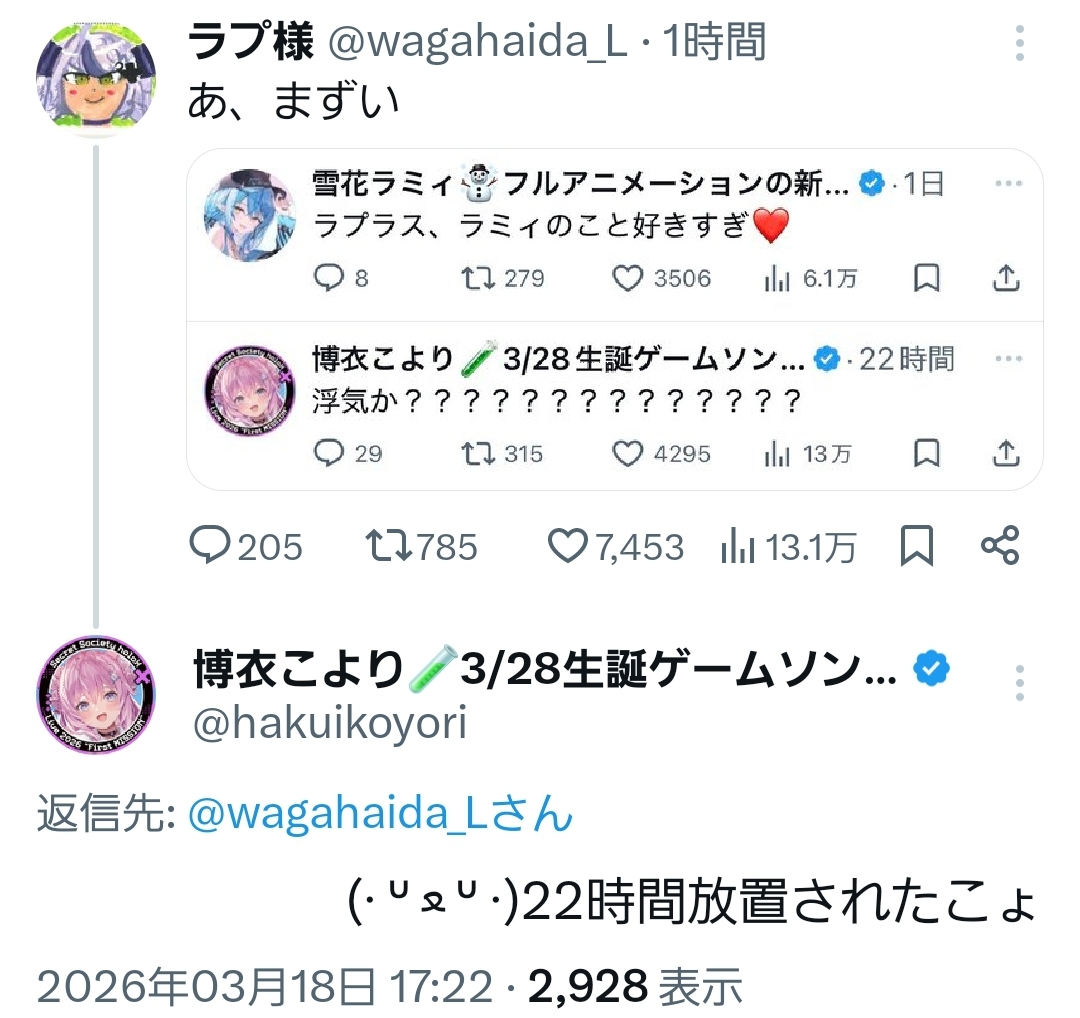The image size is (1080, 1018).
Task: View analytics showing 13.1万 impressions
Action: (788, 547)
